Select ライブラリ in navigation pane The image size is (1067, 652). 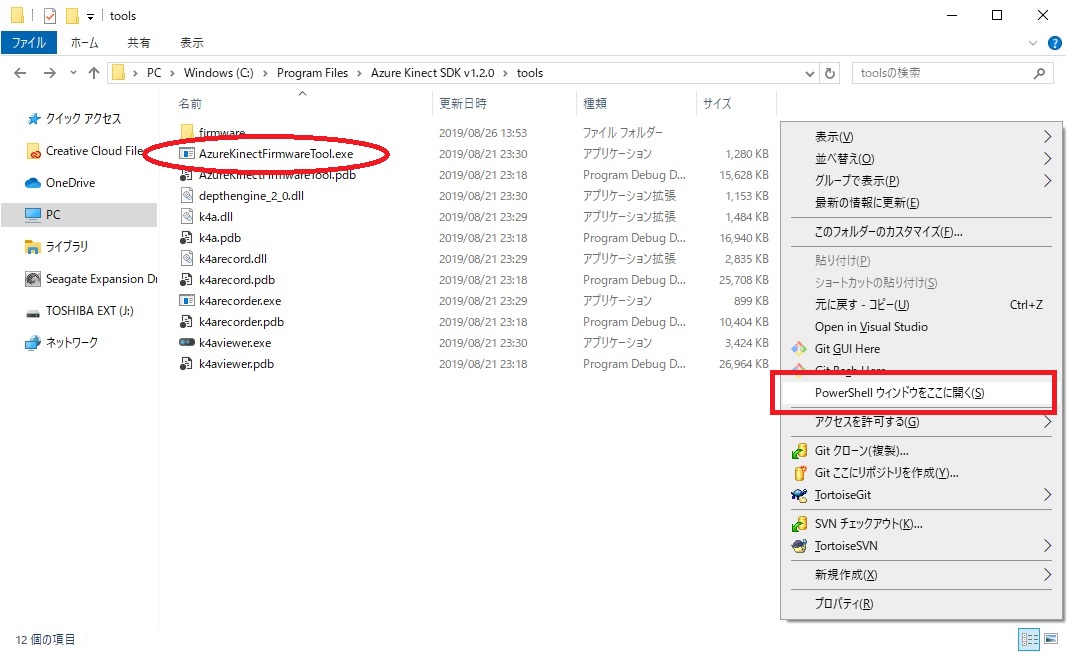[66, 246]
